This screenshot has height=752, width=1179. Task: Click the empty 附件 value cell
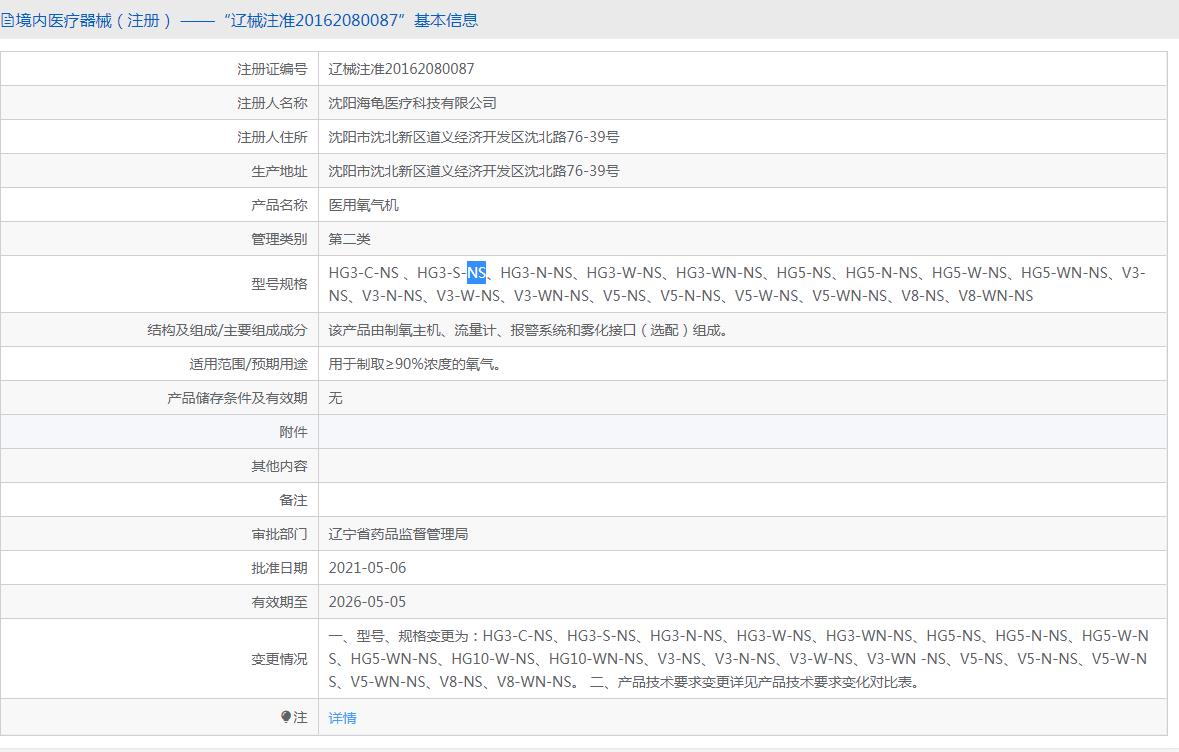click(x=742, y=432)
